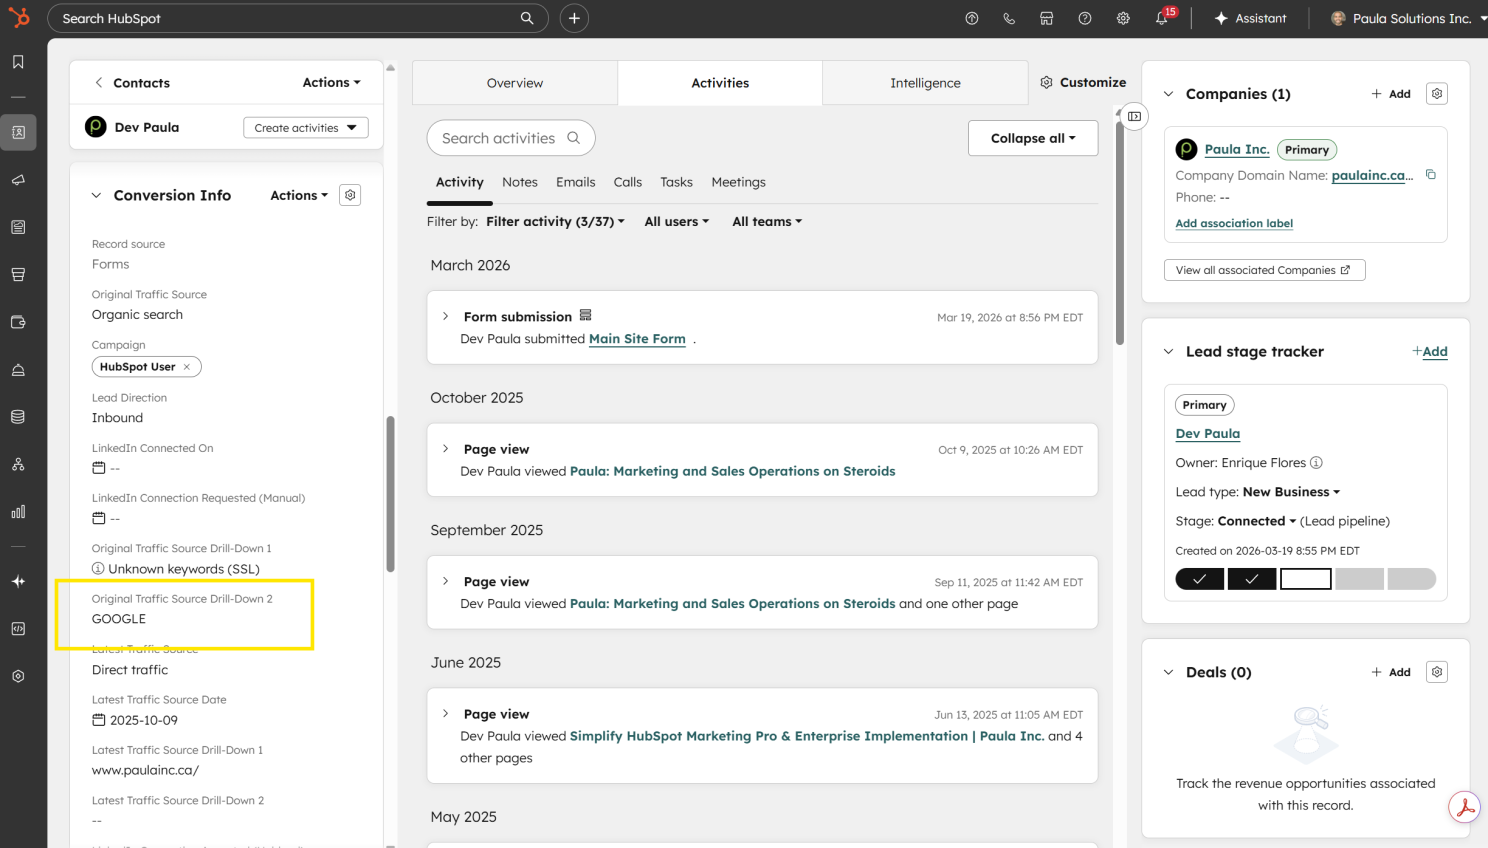This screenshot has width=1488, height=848.
Task: Open the CRM contacts icon in the sidebar
Action: click(18, 132)
